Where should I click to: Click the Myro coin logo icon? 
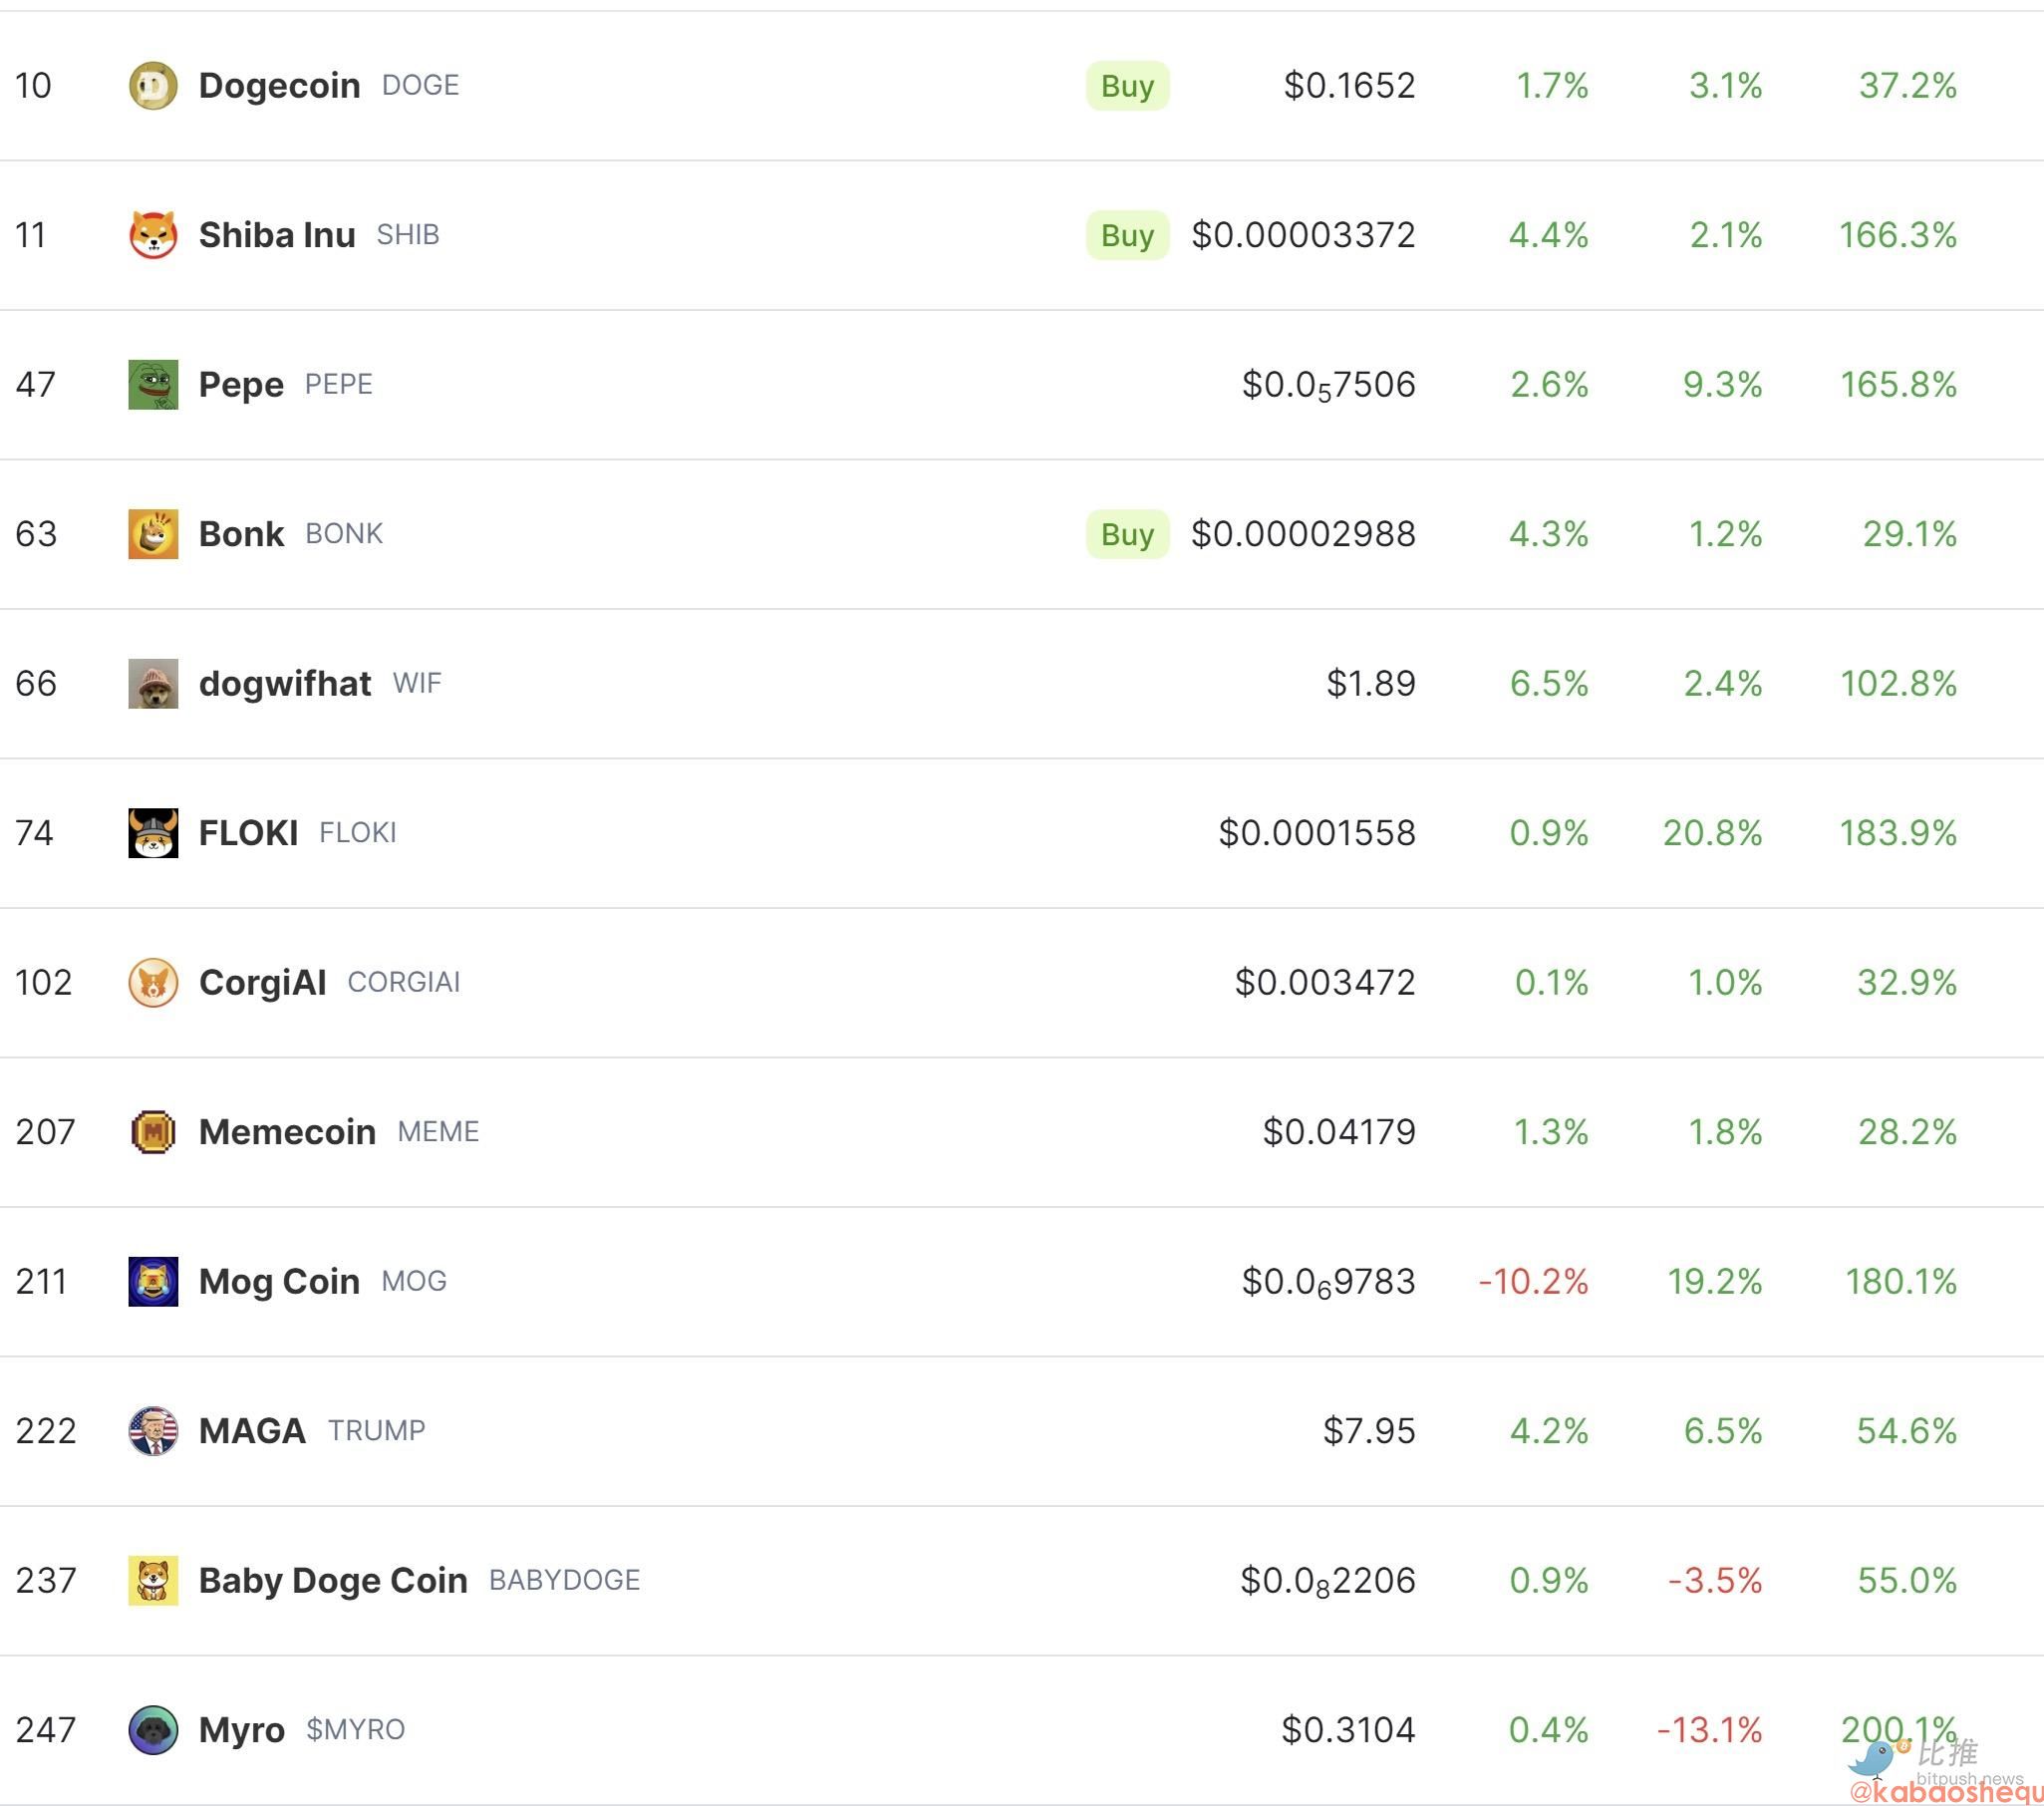(x=153, y=1730)
